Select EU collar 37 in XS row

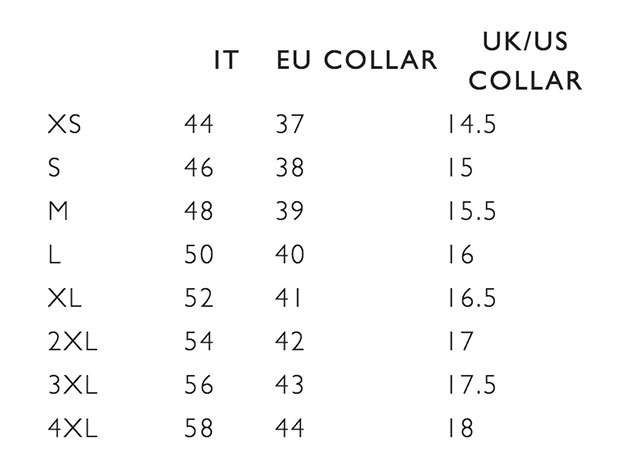(289, 125)
